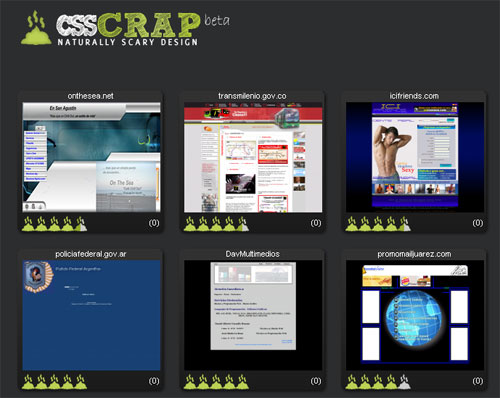Image resolution: width=500 pixels, height=398 pixels.
Task: Rate onthesea.net three piles
Action: (x=54, y=224)
